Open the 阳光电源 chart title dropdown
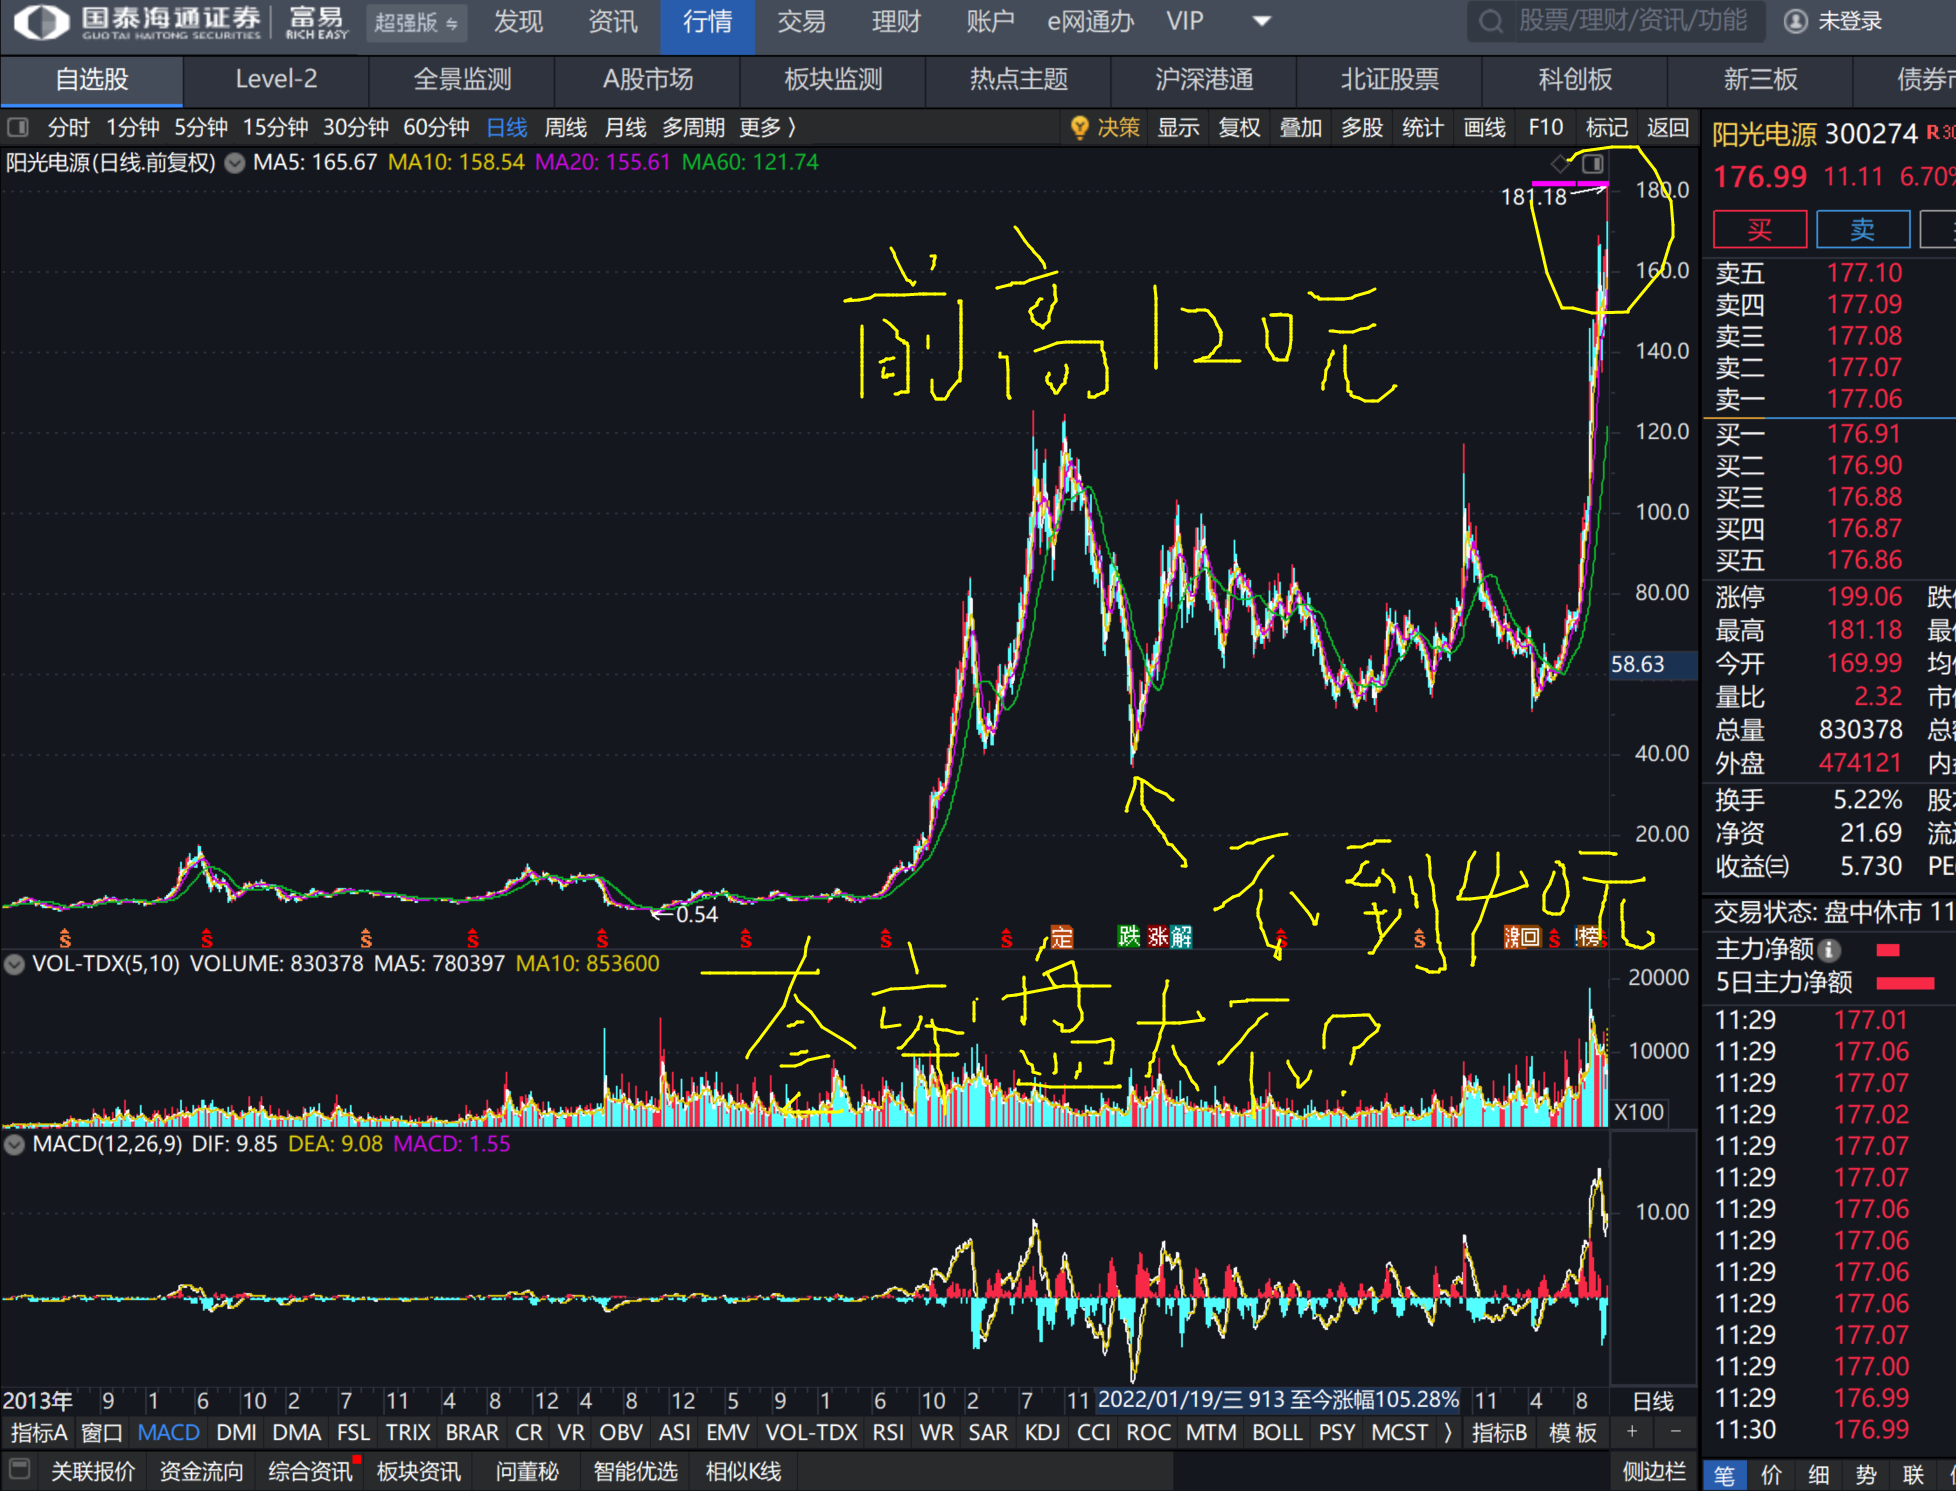Image resolution: width=1956 pixels, height=1491 pixels. [x=235, y=163]
